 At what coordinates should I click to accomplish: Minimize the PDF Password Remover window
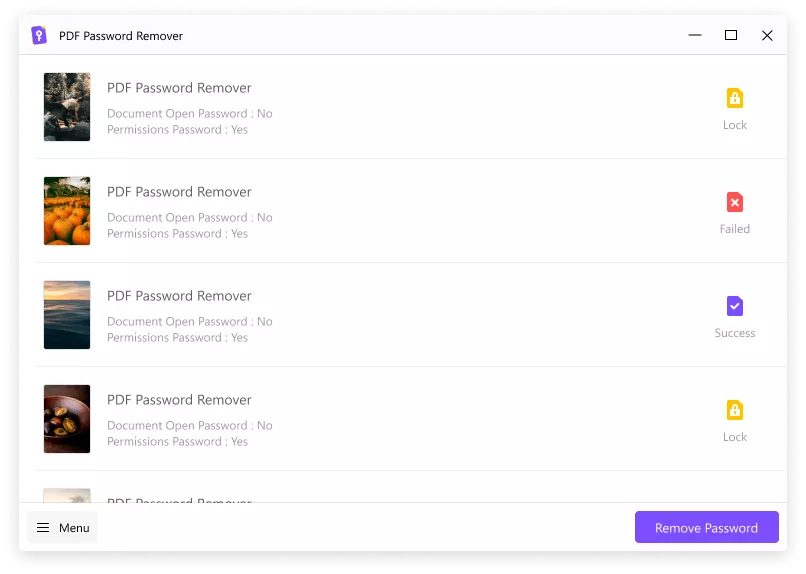695,36
